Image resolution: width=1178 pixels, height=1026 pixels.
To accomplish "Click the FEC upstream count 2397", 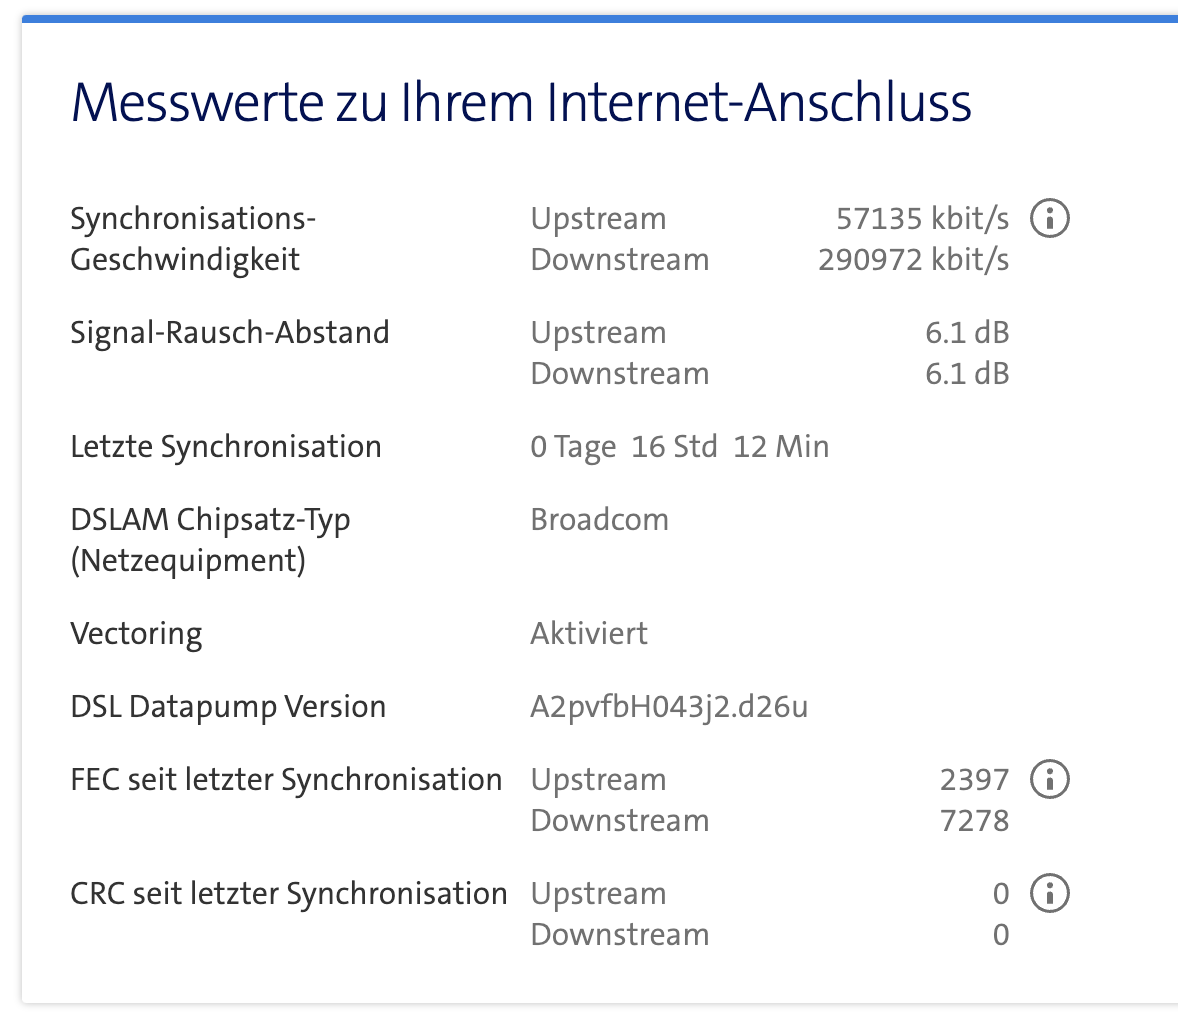I will click(x=974, y=780).
